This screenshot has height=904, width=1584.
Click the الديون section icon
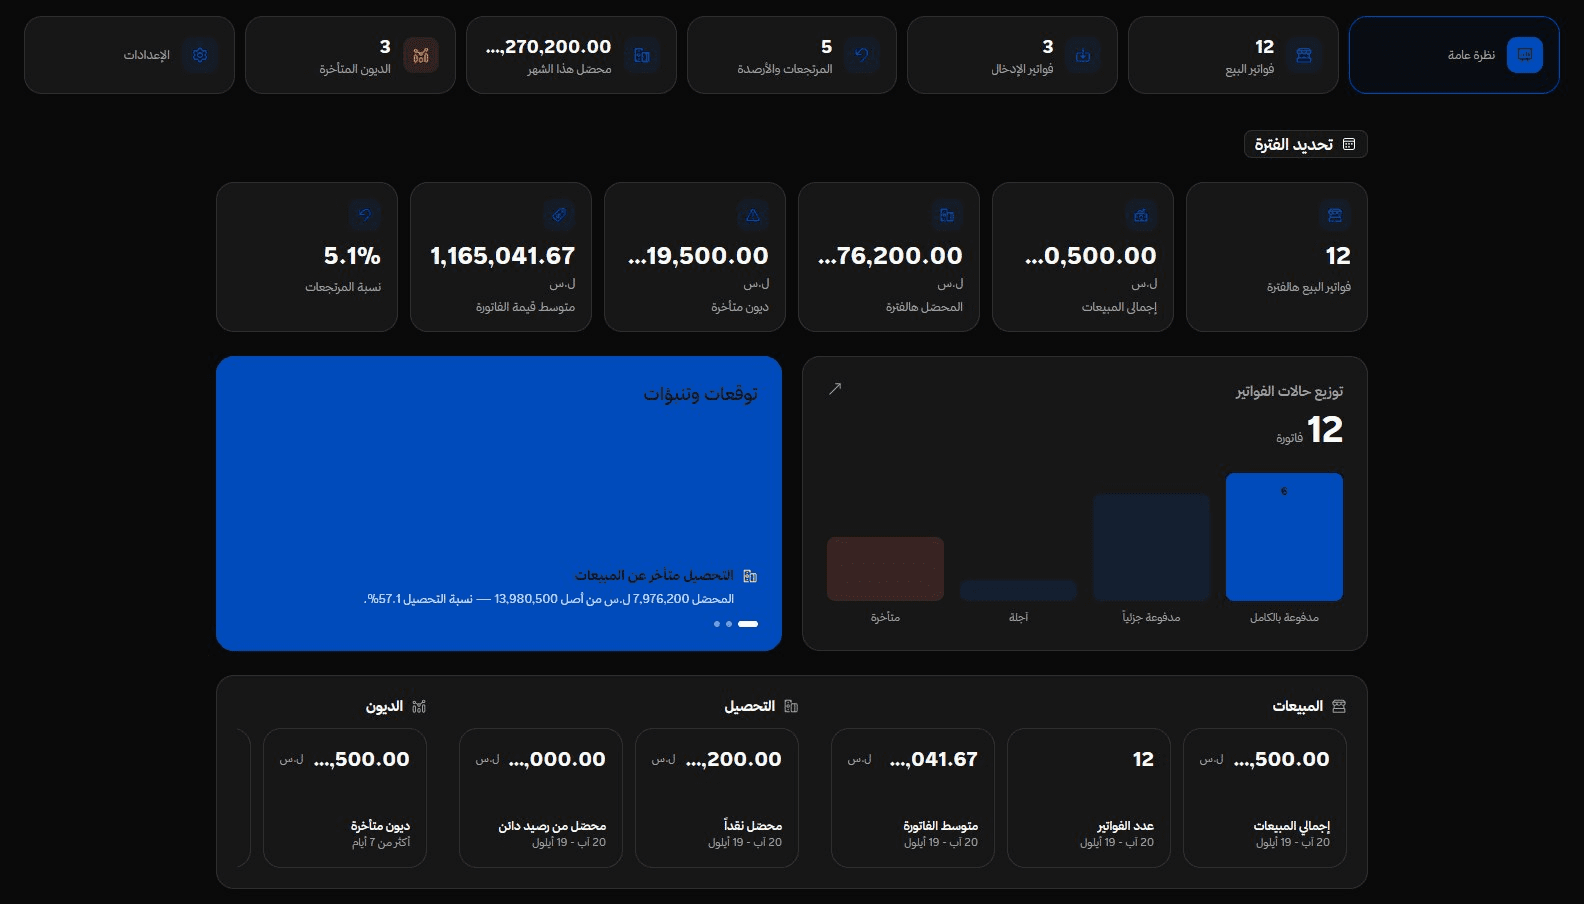point(419,706)
